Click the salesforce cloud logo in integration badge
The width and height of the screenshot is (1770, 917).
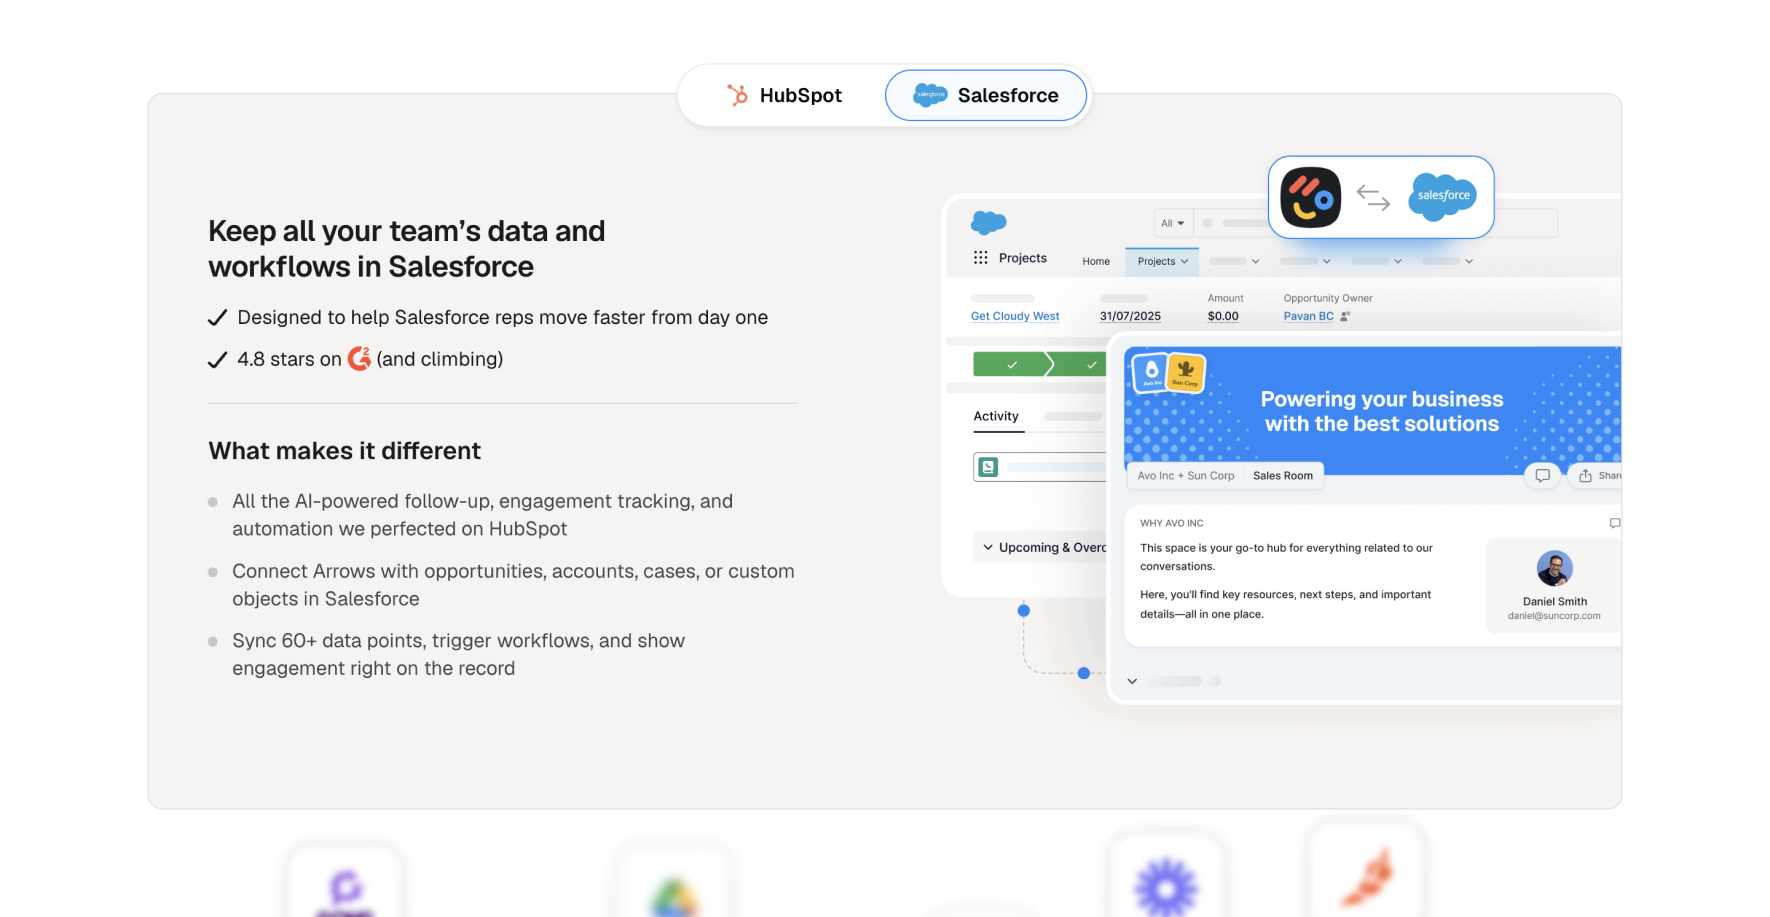1443,196
